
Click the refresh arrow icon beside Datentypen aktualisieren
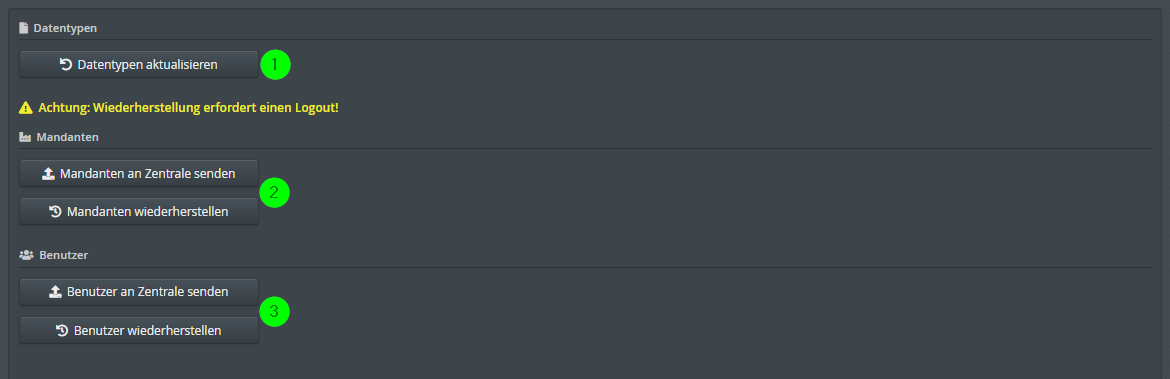[66, 64]
